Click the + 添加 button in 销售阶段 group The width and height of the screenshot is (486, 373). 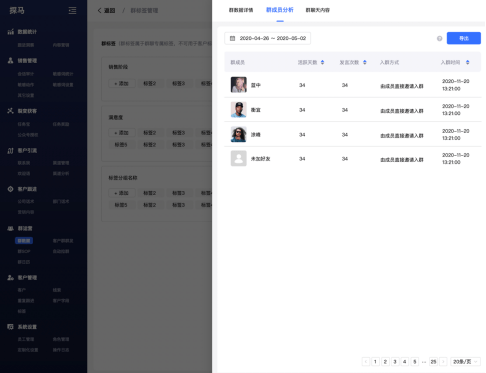122,83
